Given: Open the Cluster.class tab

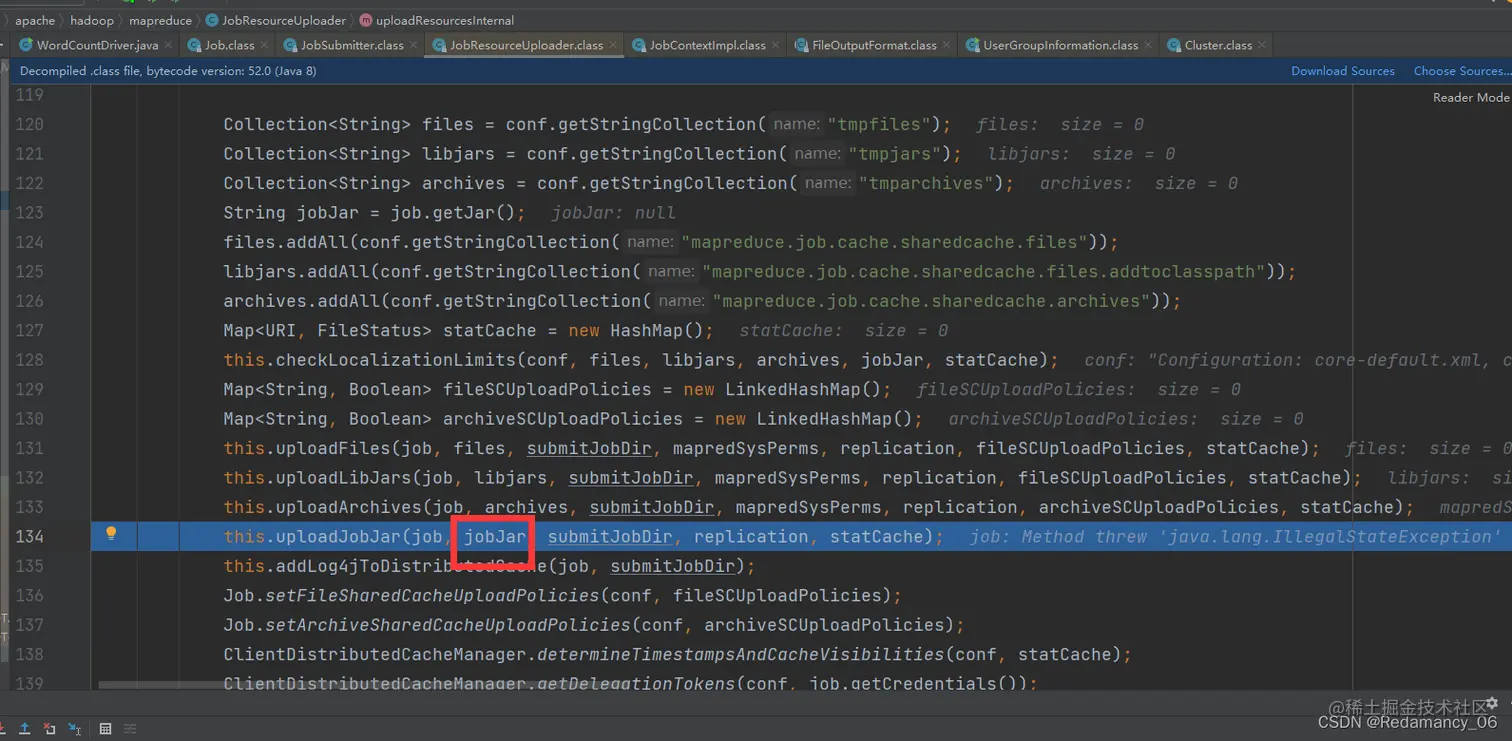Looking at the screenshot, I should click(x=1218, y=45).
